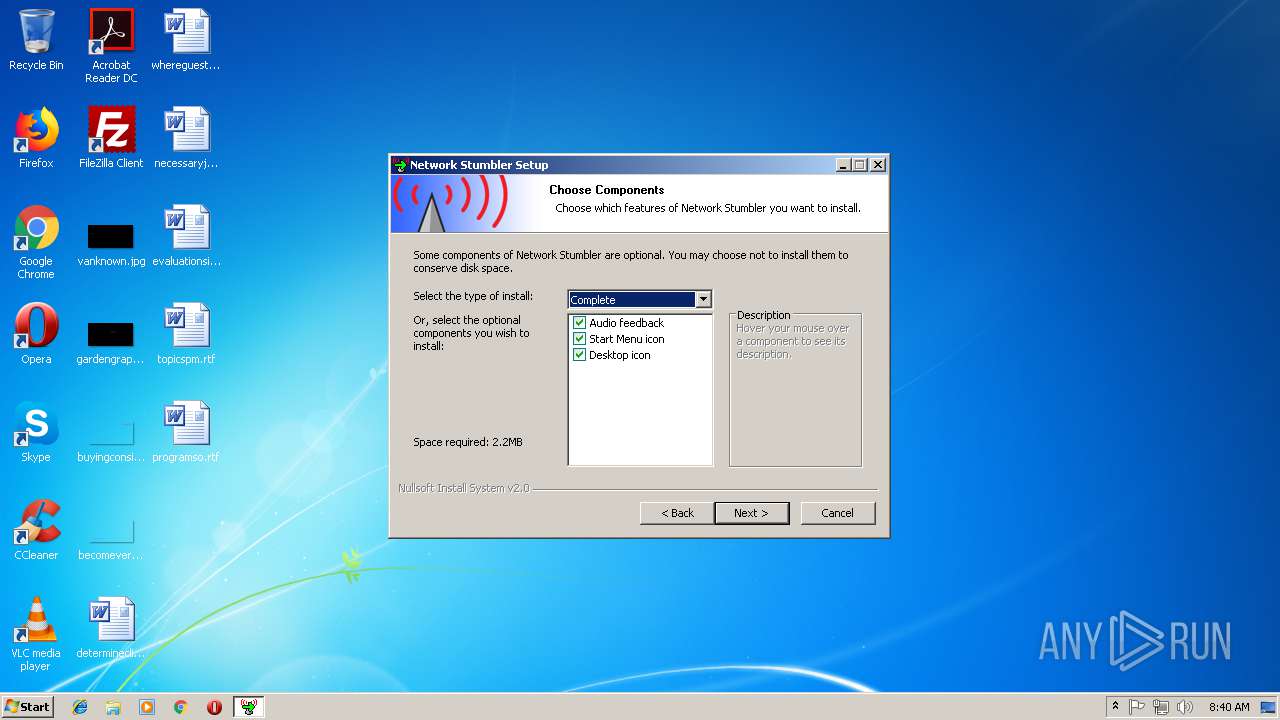Viewport: 1280px width, 720px height.
Task: Open Windows Explorer folder in taskbar
Action: point(113,707)
